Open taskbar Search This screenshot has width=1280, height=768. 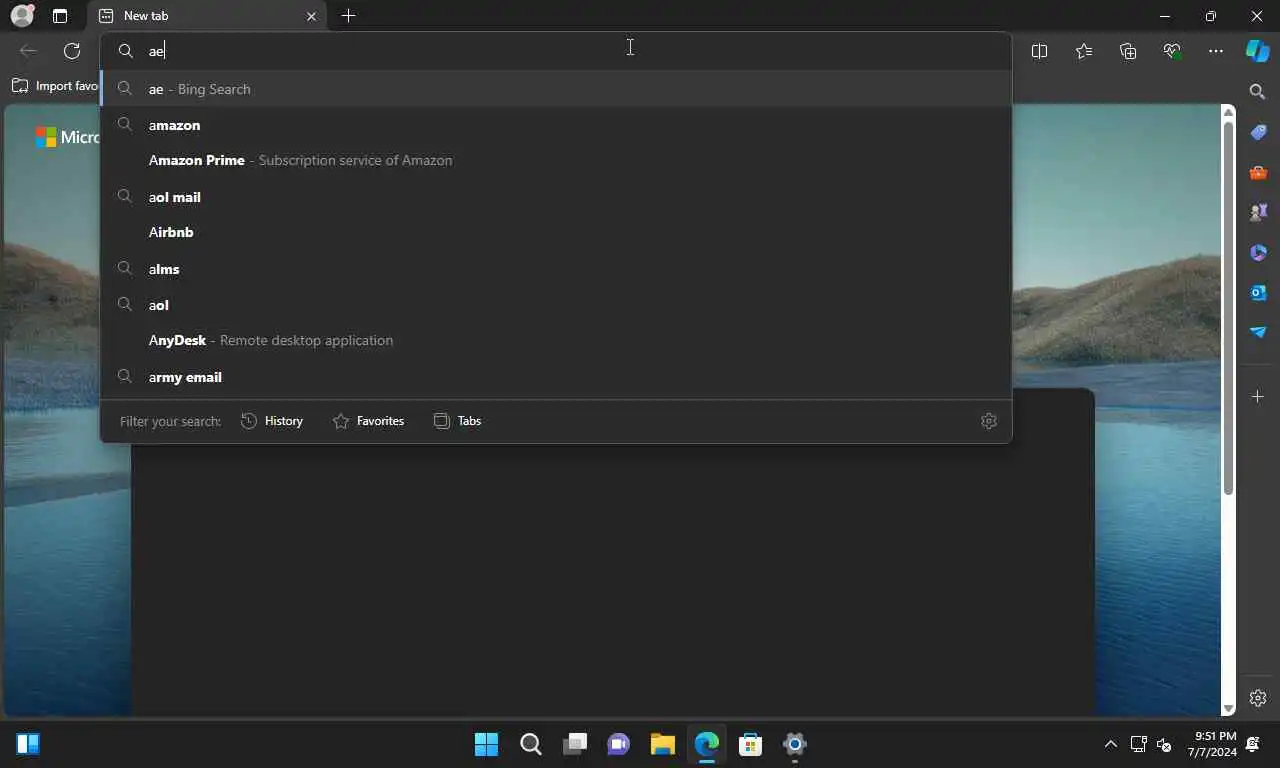(530, 744)
